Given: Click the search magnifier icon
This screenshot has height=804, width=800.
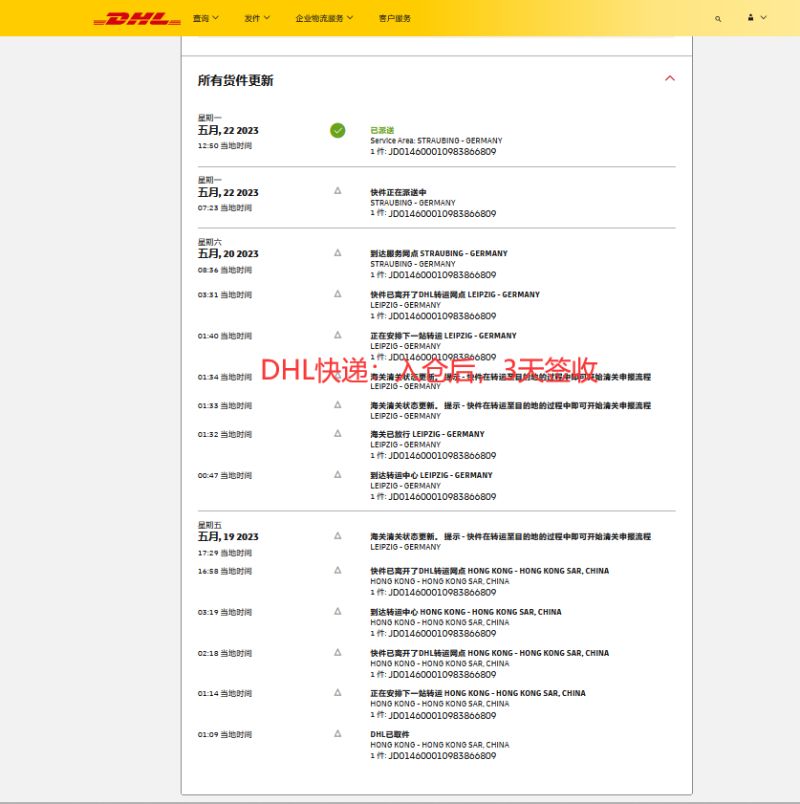Looking at the screenshot, I should pyautogui.click(x=718, y=18).
